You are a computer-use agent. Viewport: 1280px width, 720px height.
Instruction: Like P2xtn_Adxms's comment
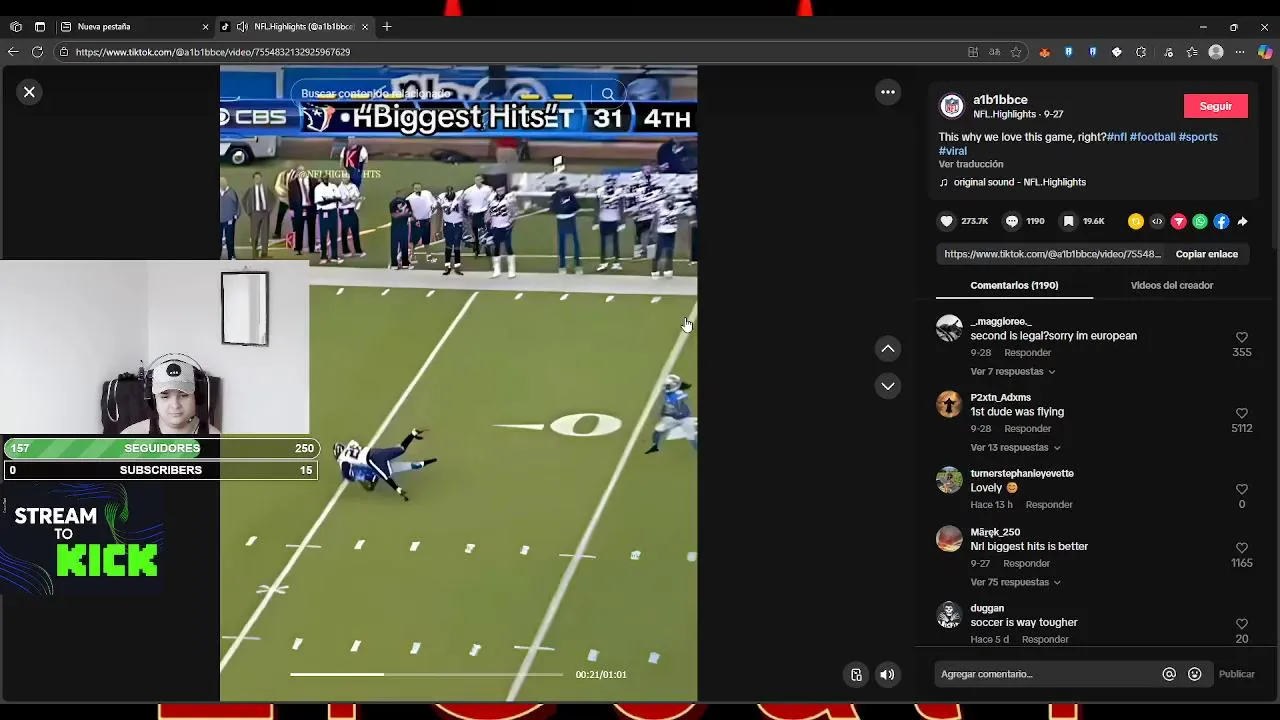point(1241,414)
